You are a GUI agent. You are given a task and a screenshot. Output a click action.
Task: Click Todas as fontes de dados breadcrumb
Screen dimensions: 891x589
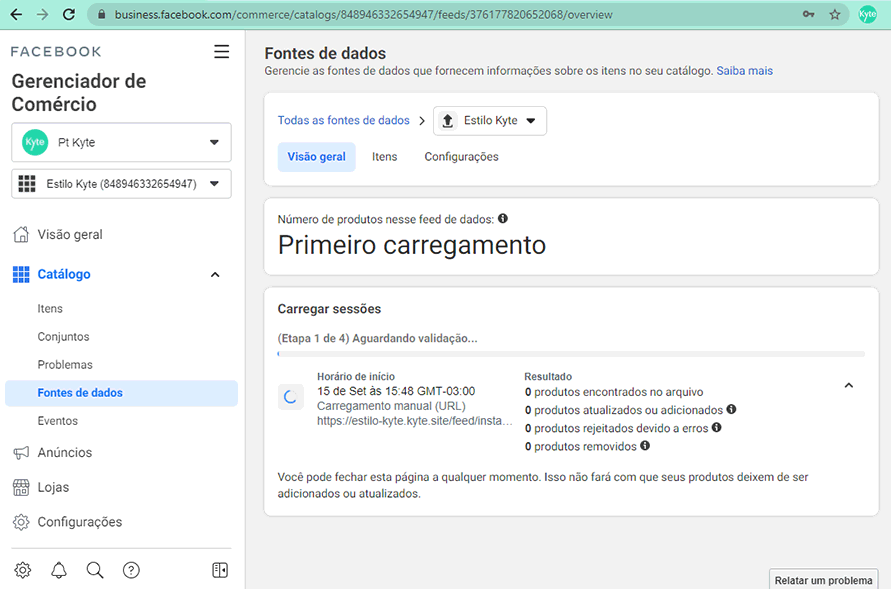pyautogui.click(x=343, y=120)
